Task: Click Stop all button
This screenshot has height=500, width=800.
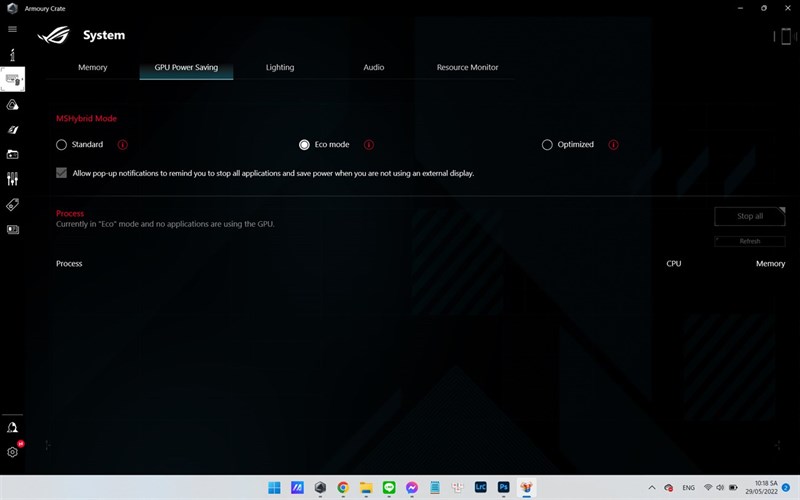Action: (749, 216)
